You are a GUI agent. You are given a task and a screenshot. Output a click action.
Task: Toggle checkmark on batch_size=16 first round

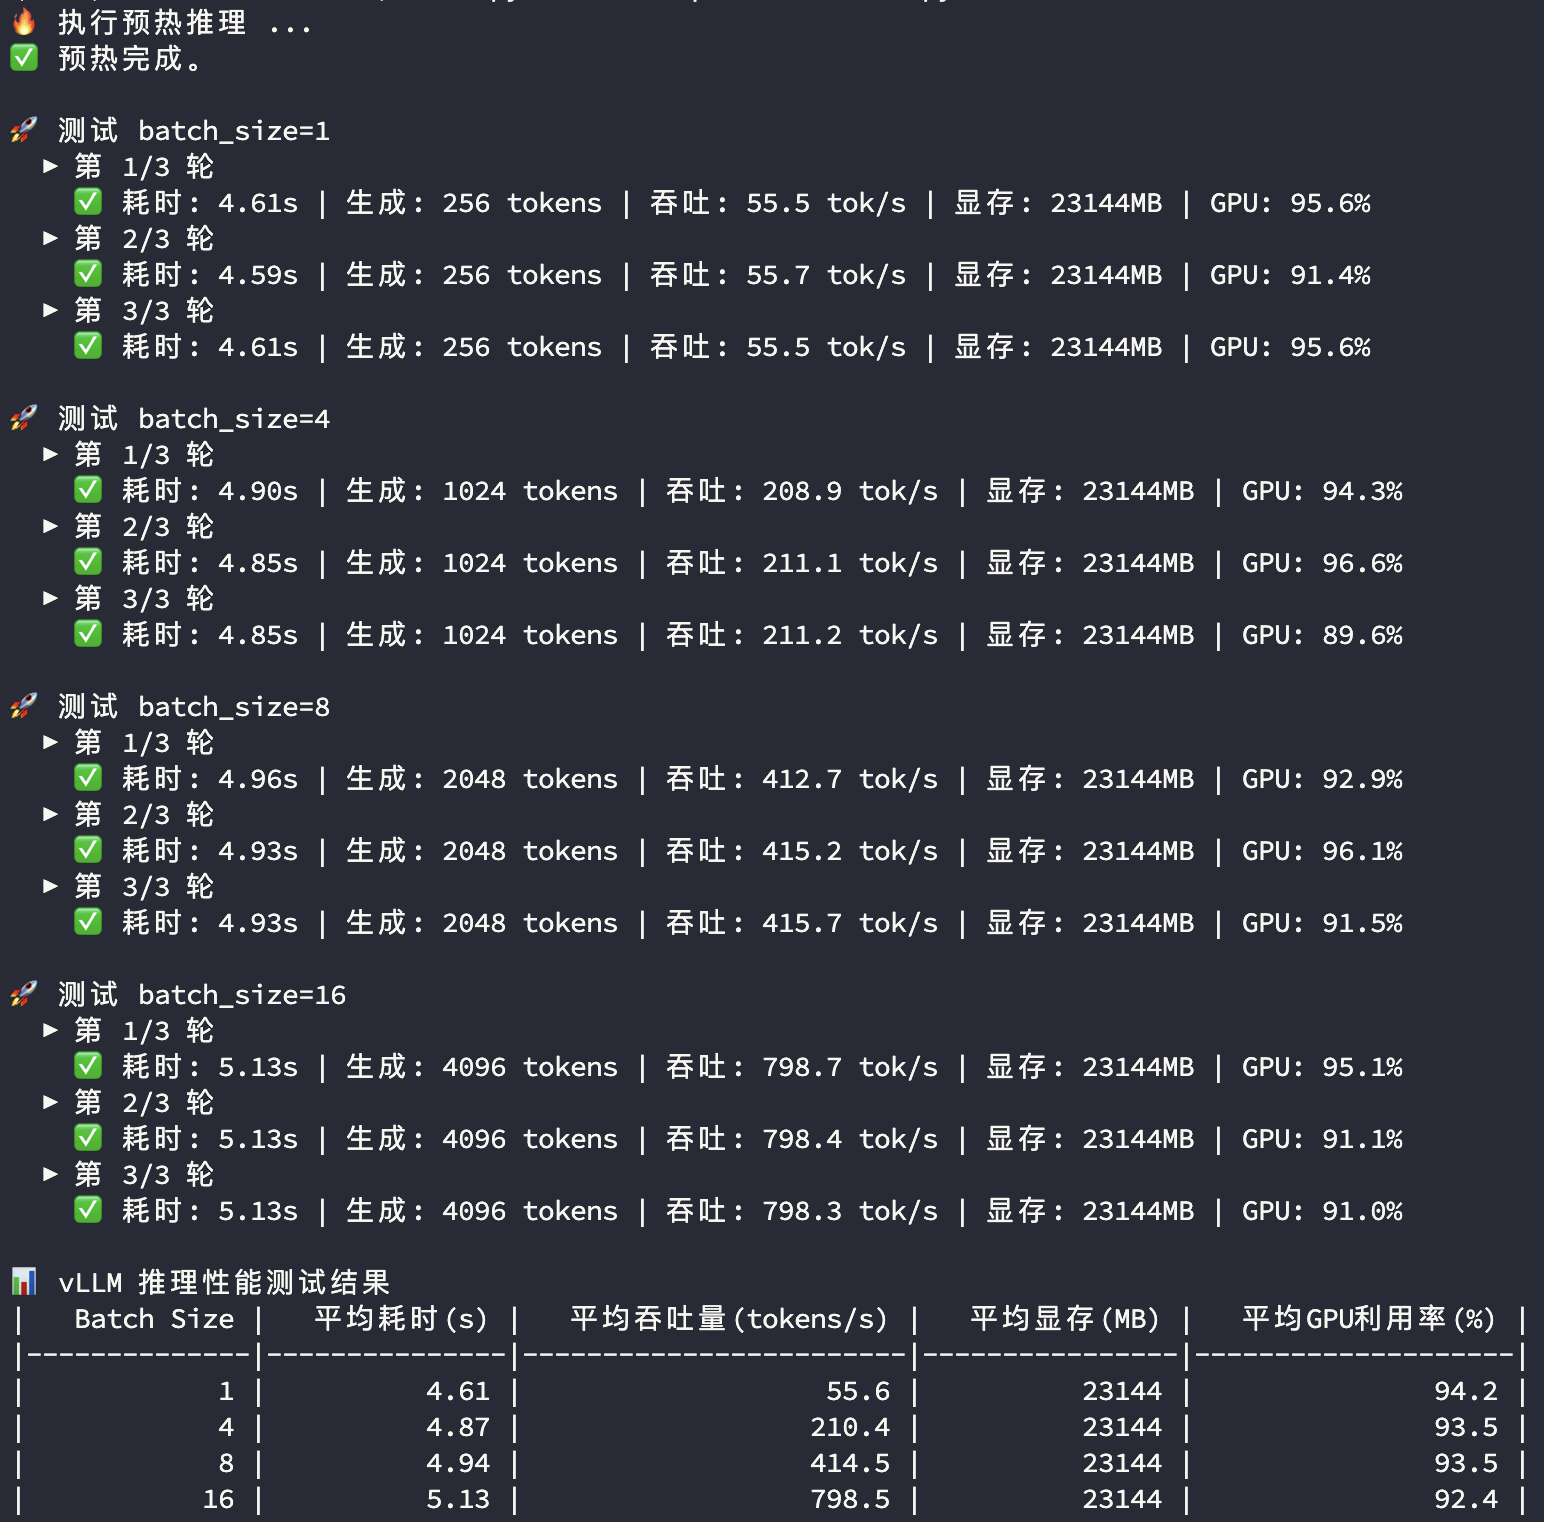[87, 1066]
